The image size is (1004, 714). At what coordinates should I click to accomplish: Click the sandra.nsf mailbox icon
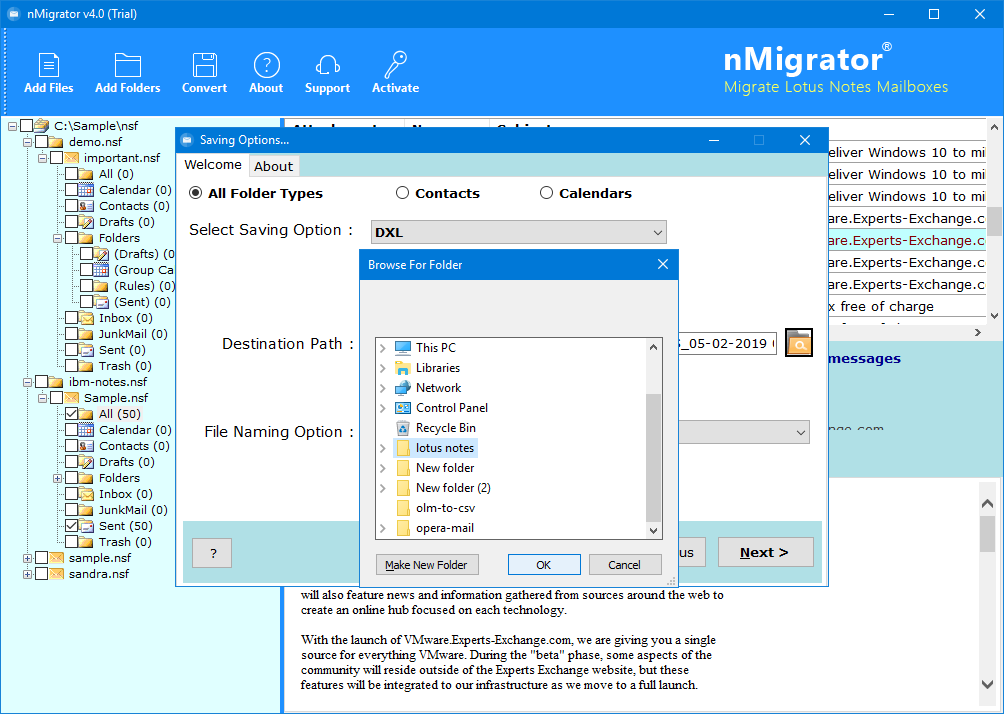[x=56, y=574]
